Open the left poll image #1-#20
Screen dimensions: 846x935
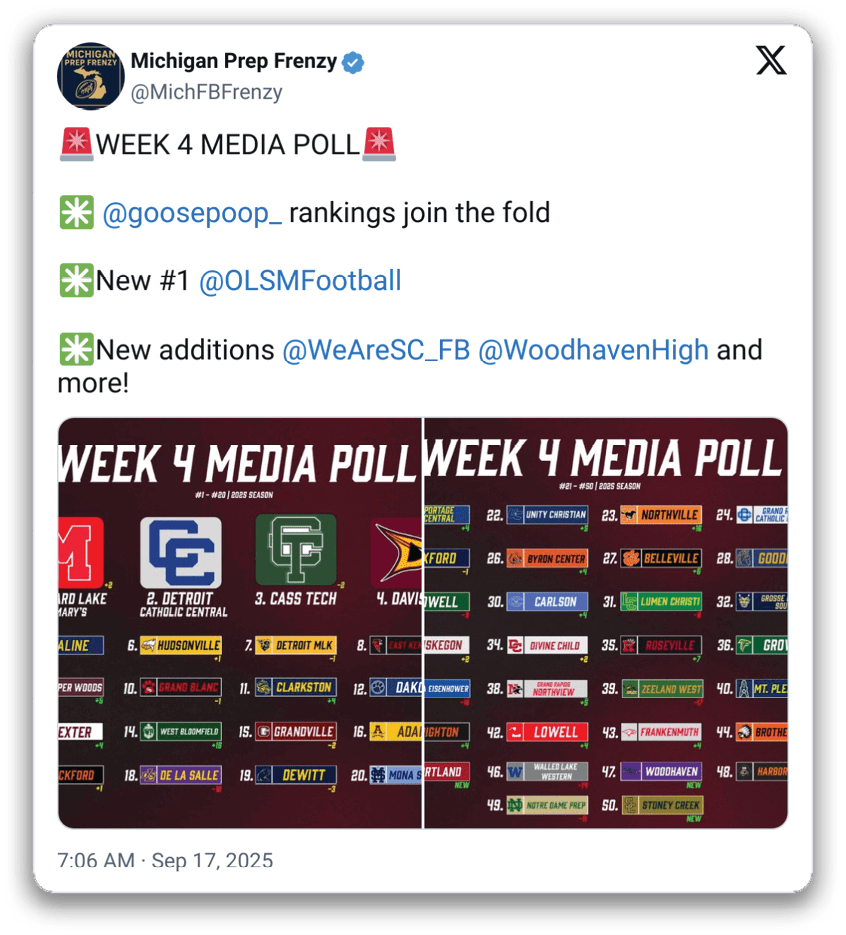click(240, 623)
